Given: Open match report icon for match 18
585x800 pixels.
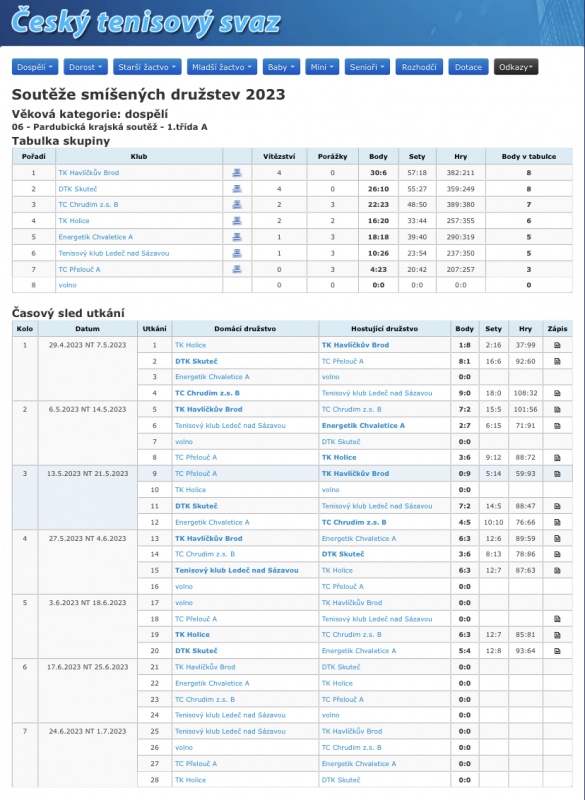Looking at the screenshot, I should (557, 619).
